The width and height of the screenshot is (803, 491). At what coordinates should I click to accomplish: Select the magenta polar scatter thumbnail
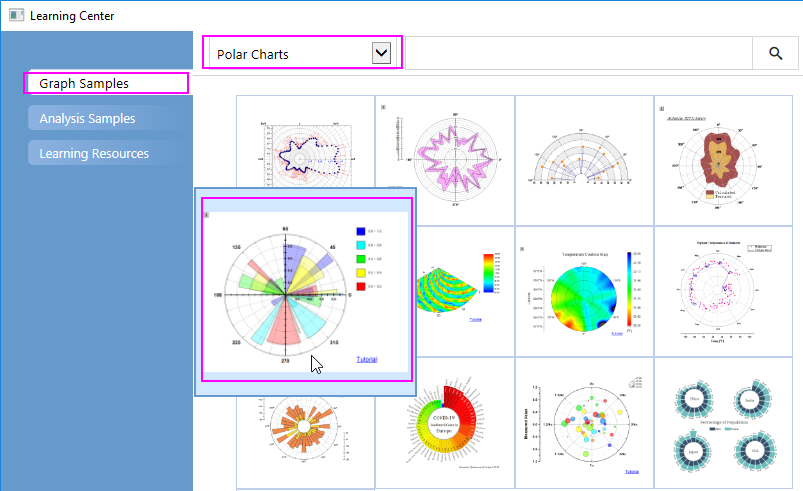pyautogui.click(x=723, y=290)
